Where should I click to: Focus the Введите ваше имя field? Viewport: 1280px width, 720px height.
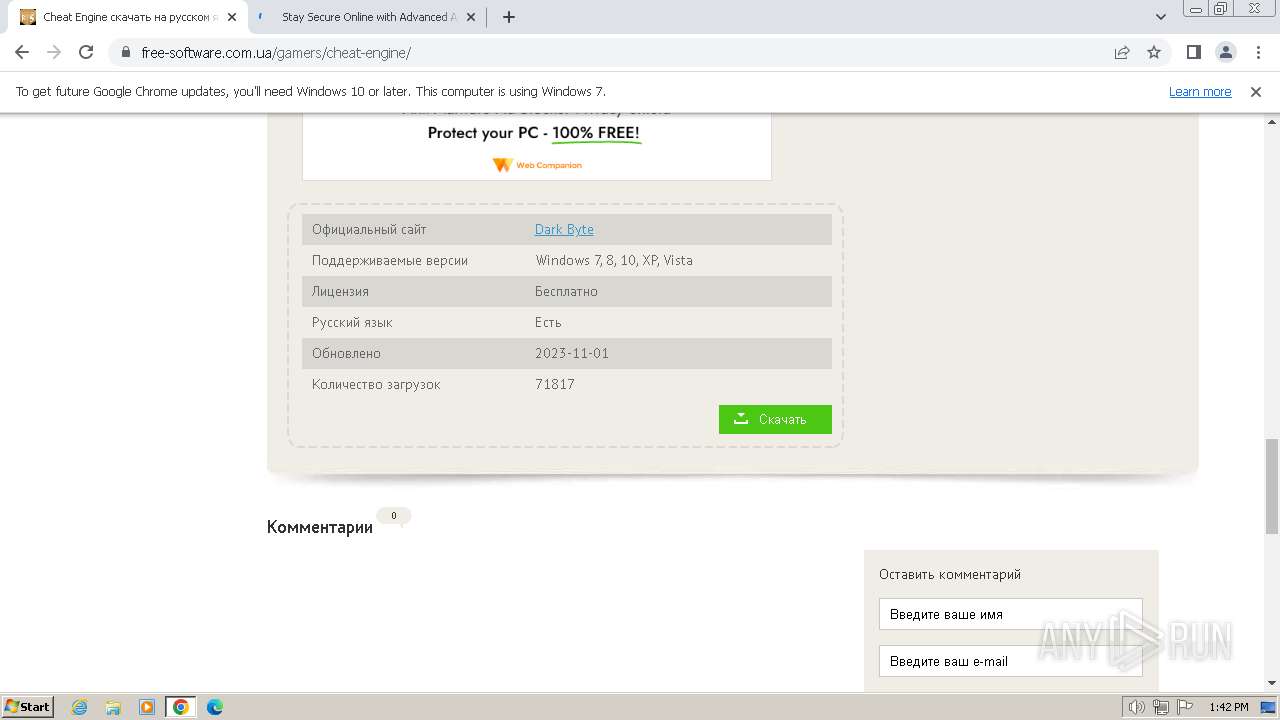tap(1010, 614)
